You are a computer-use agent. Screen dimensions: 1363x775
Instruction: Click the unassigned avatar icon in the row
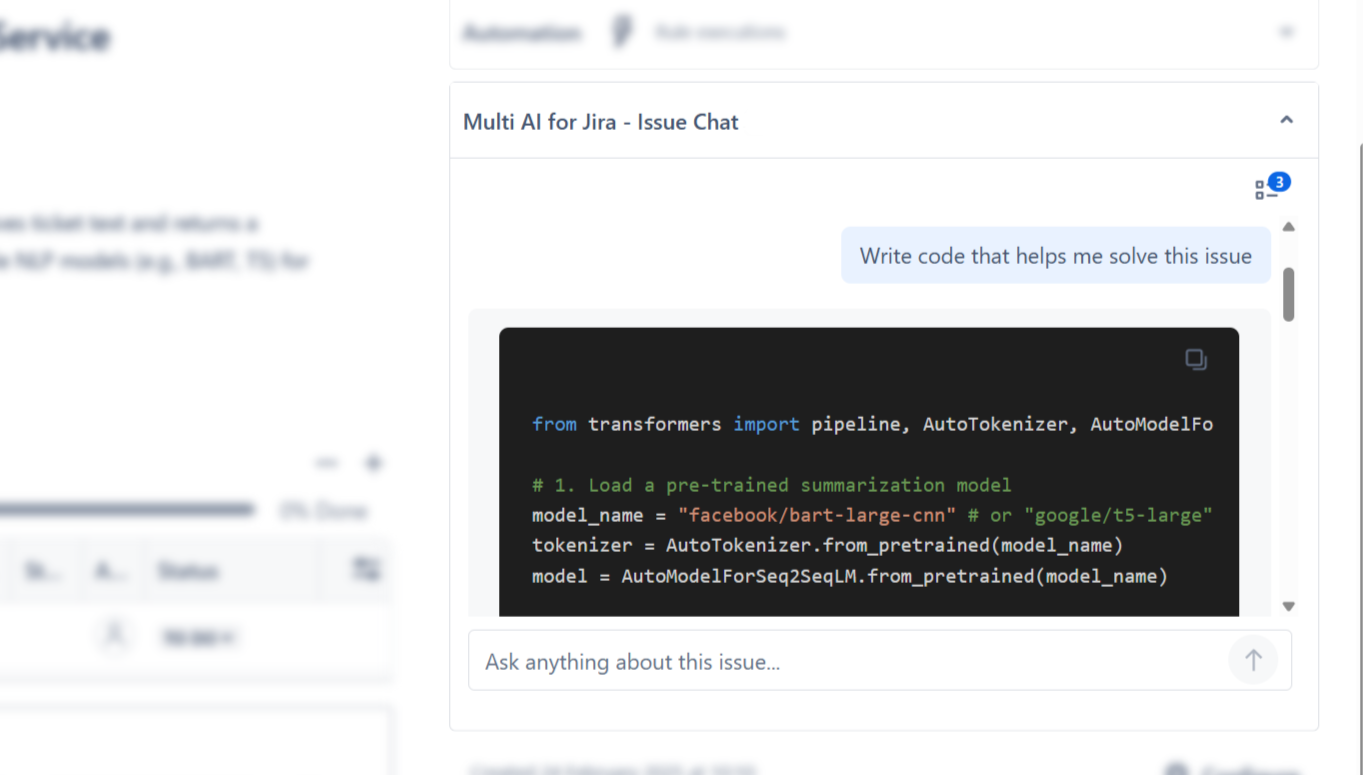click(115, 636)
